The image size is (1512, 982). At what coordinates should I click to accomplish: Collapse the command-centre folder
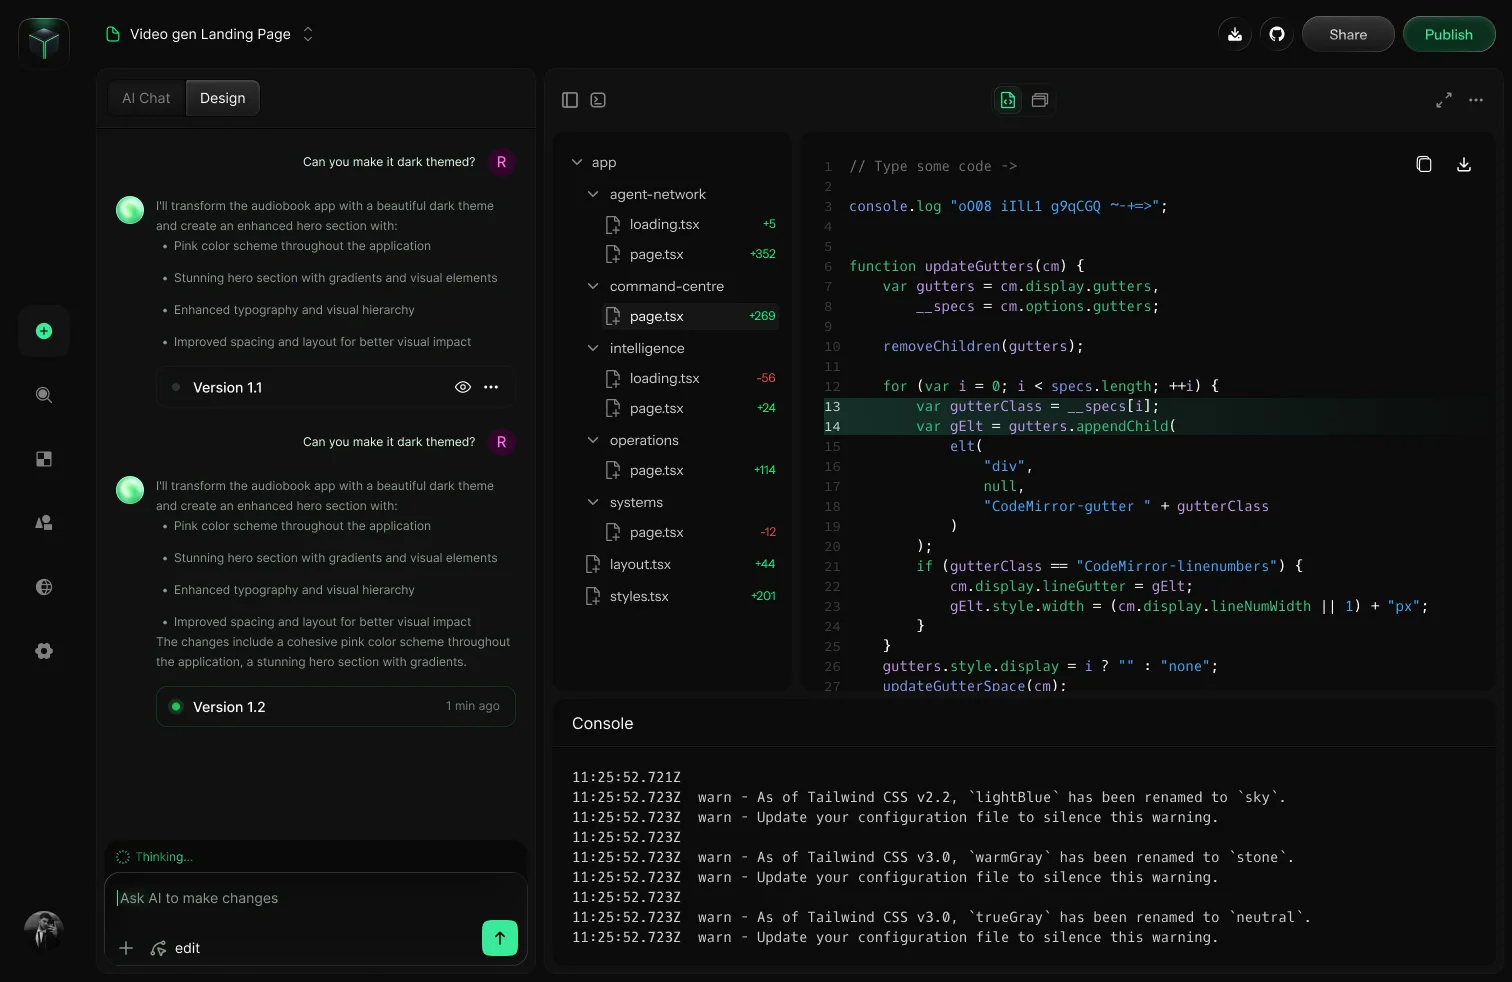(593, 286)
